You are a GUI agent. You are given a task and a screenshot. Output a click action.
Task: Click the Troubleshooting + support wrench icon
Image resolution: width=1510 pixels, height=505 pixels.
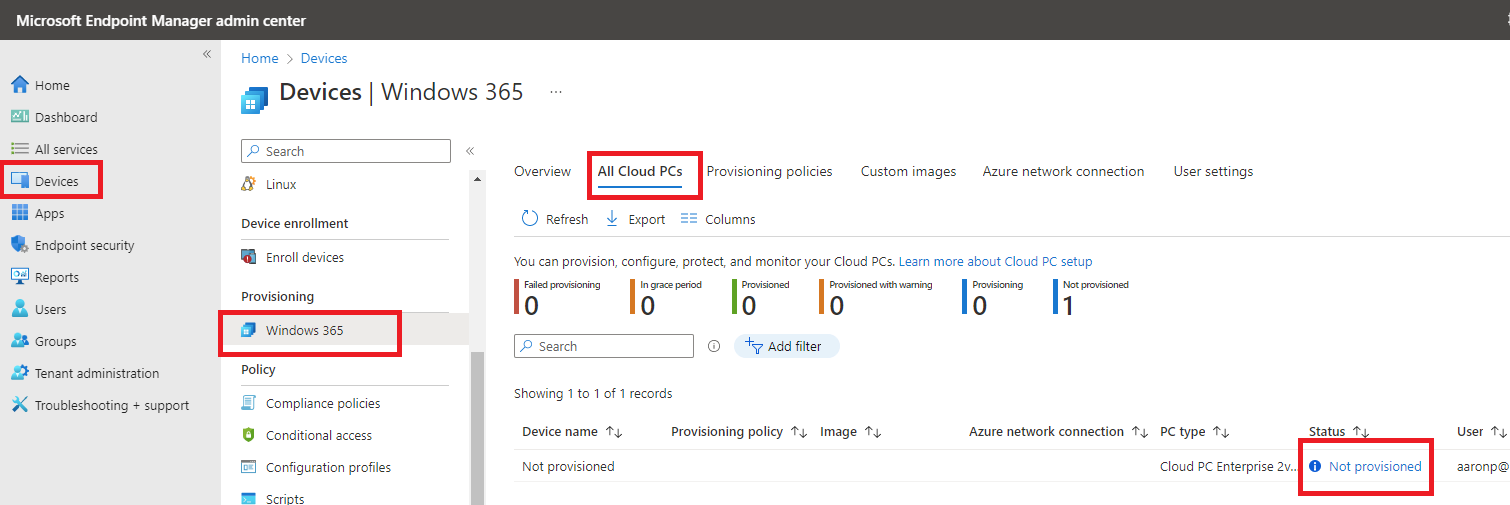[x=19, y=405]
